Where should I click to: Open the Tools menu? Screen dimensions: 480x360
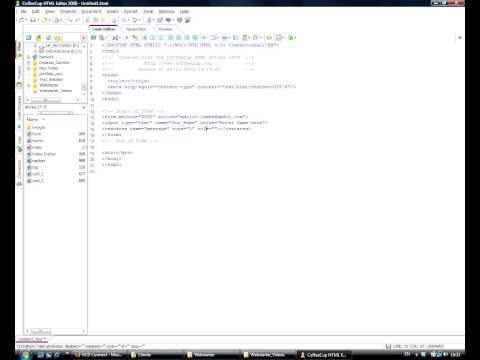148,11
